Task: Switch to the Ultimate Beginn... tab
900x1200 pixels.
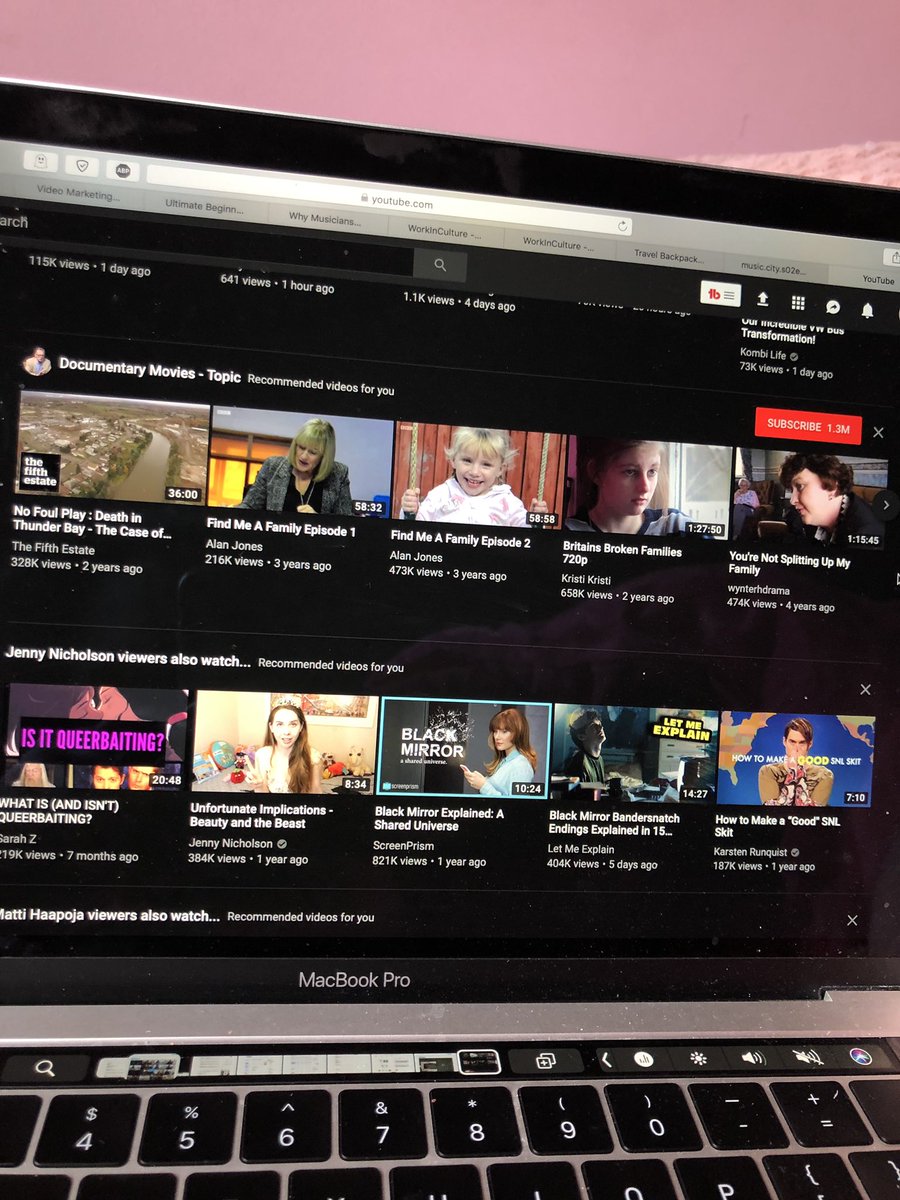Action: click(x=204, y=206)
